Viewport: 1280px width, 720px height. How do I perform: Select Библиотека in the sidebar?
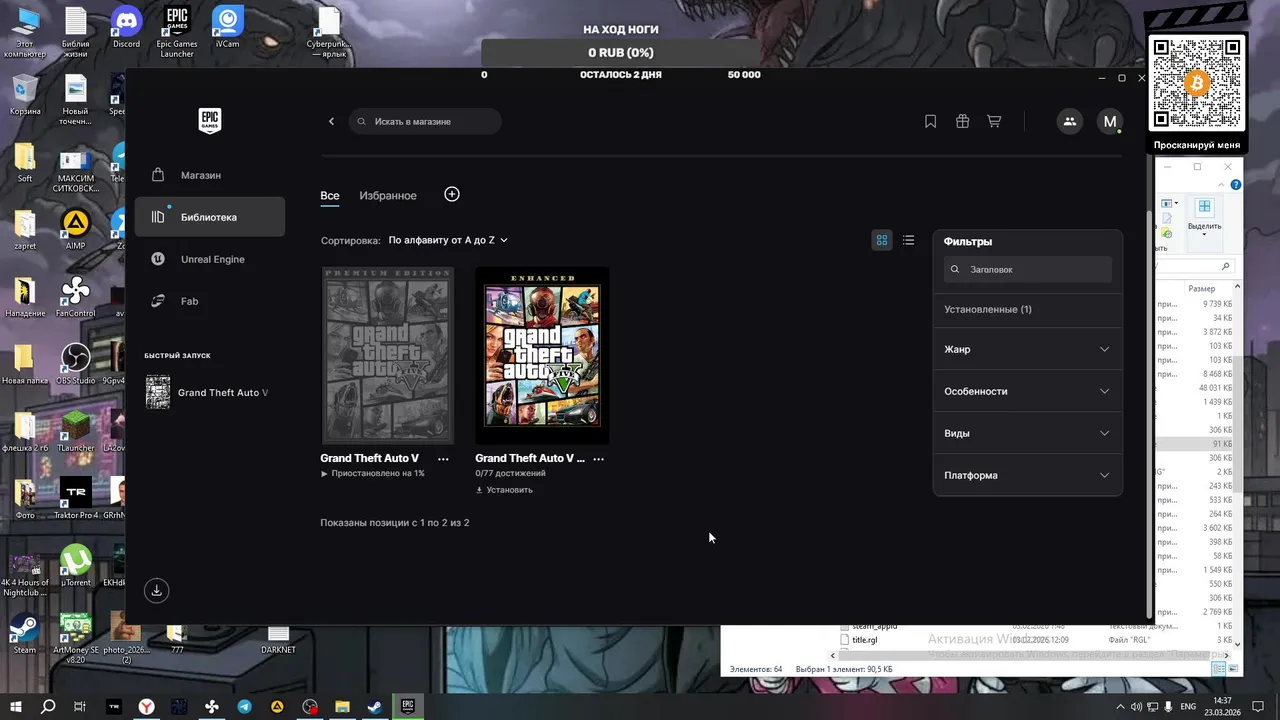coord(210,217)
